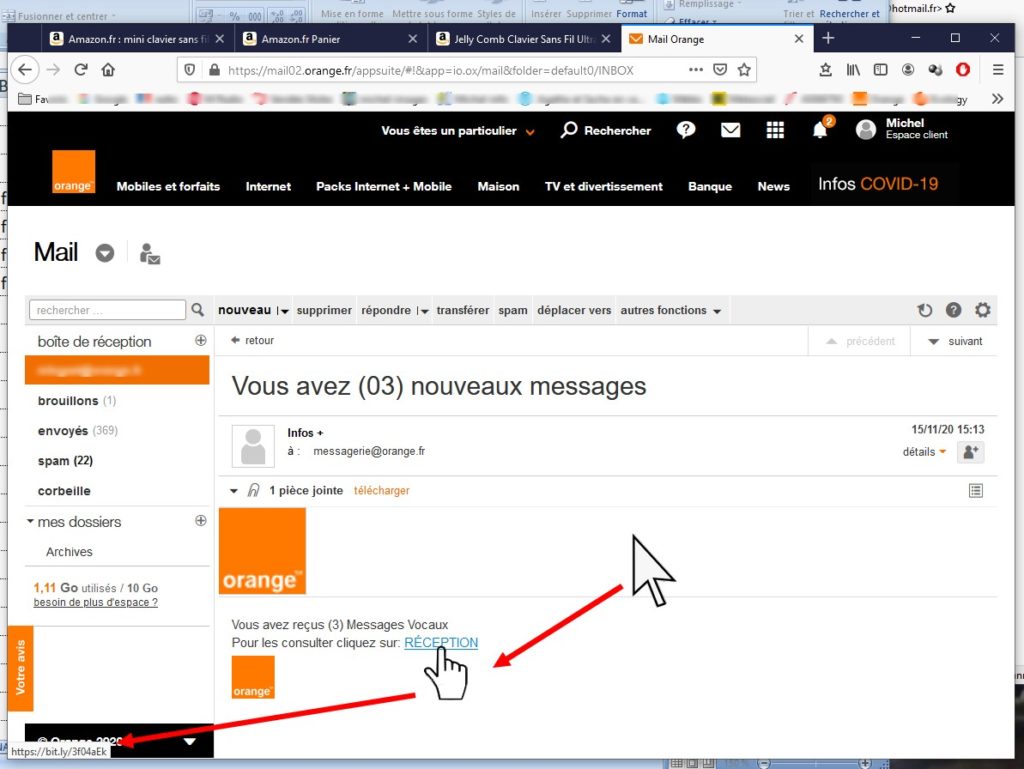Viewport: 1024px width, 769px height.
Task: Reload the current page
Action: pos(81,70)
